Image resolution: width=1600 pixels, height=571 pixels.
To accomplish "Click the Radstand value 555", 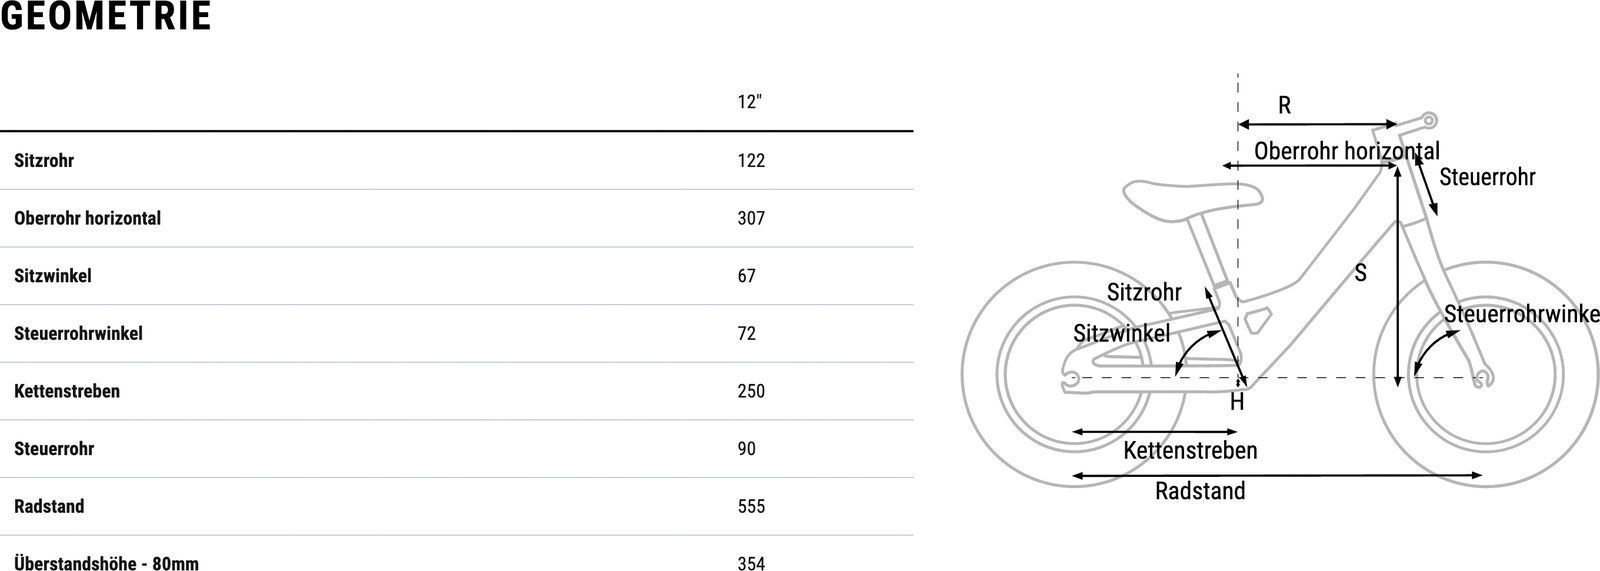I will coord(751,507).
